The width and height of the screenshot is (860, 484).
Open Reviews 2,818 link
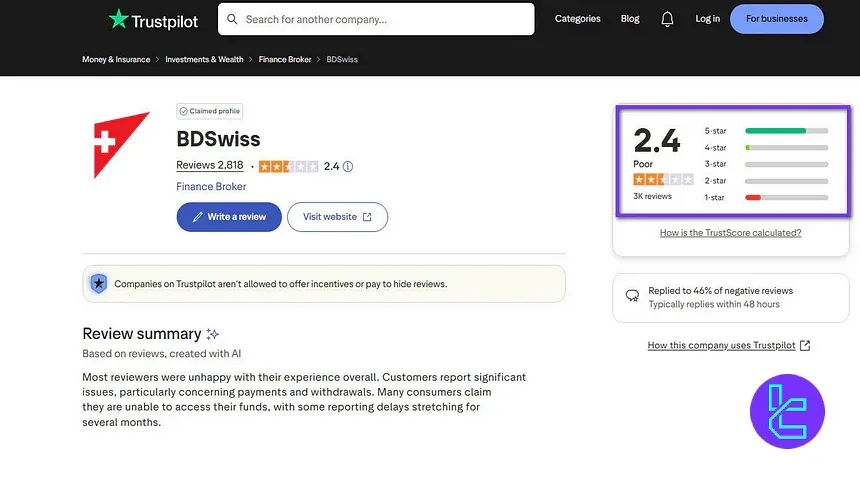(x=210, y=165)
